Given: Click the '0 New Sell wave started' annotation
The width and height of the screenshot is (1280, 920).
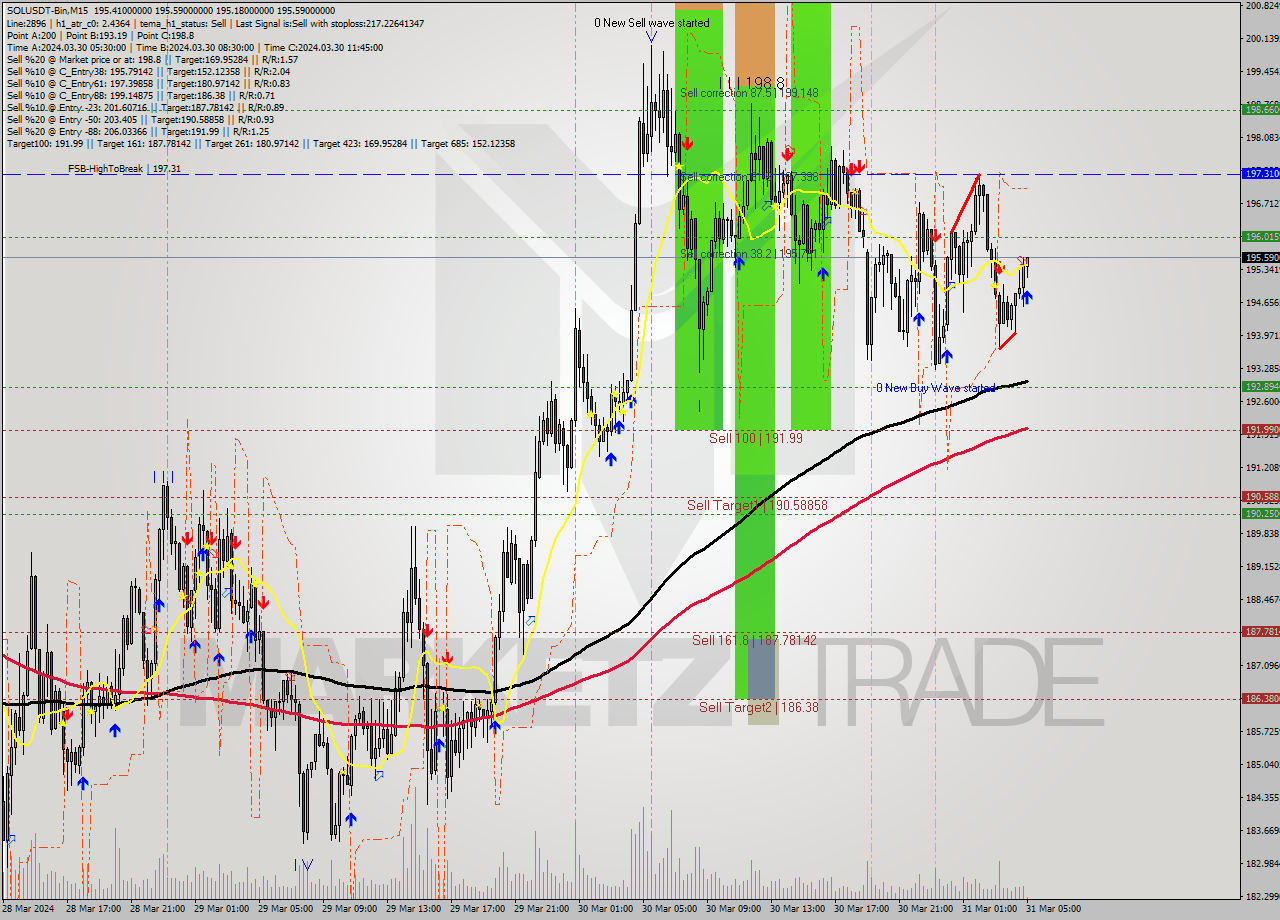Looking at the screenshot, I should tap(652, 23).
